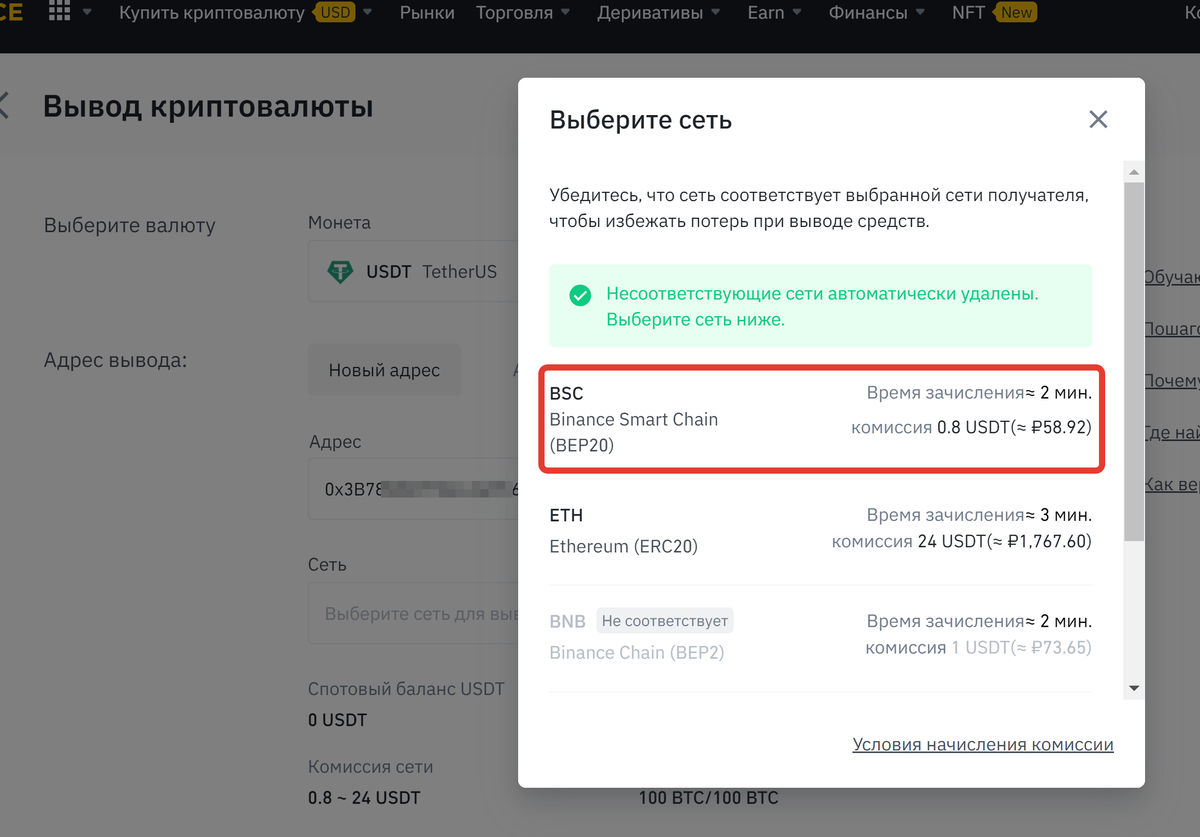Expand the Торговля menu

[x=523, y=13]
